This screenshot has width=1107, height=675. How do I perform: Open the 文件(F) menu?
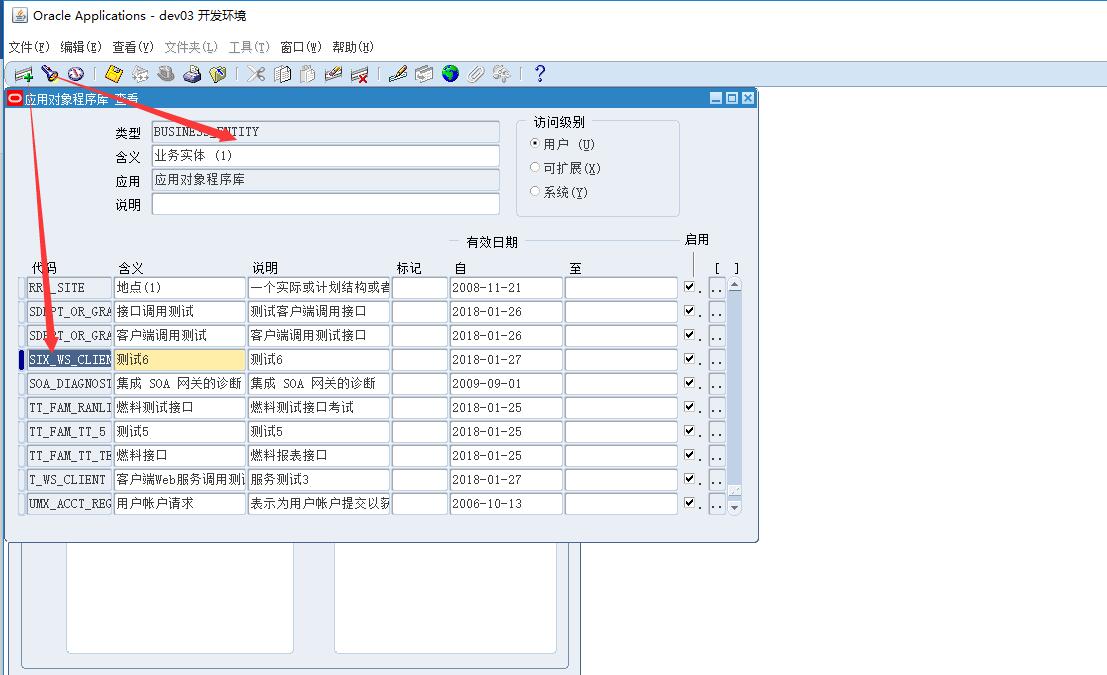(29, 47)
